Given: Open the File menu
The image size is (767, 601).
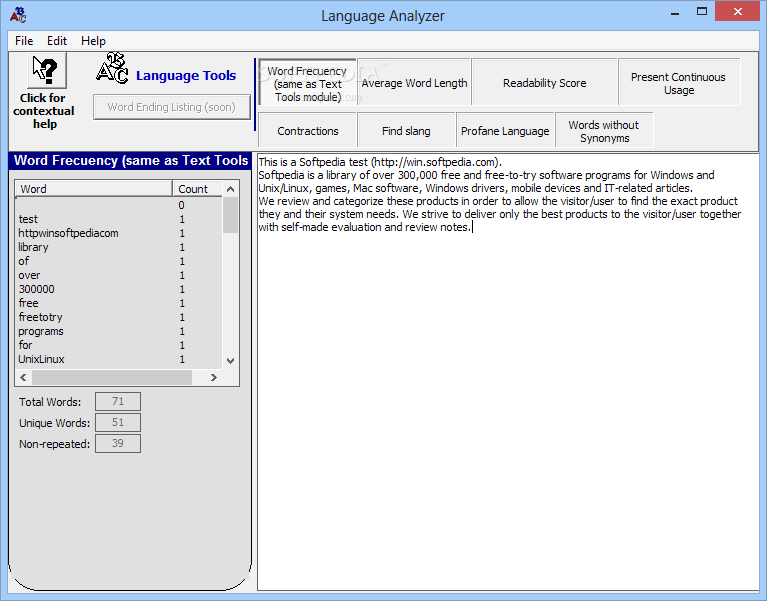Looking at the screenshot, I should [x=24, y=41].
